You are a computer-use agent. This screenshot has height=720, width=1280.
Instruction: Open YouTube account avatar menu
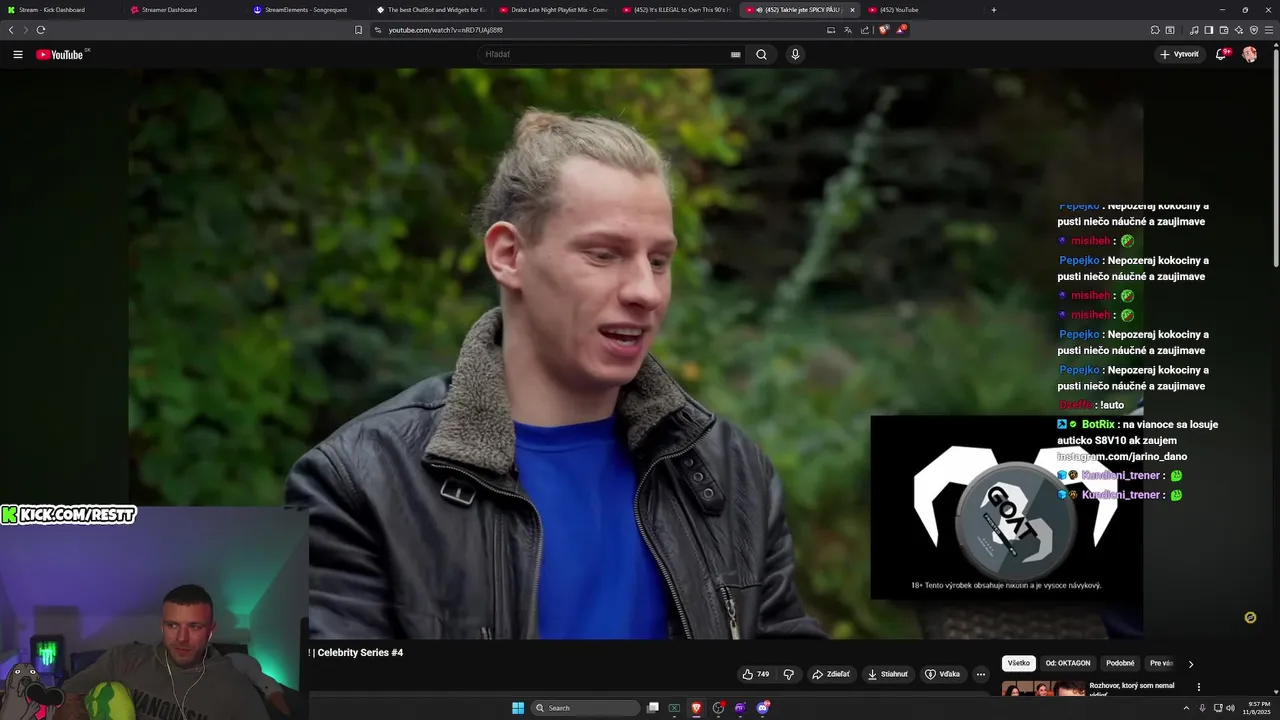point(1249,54)
